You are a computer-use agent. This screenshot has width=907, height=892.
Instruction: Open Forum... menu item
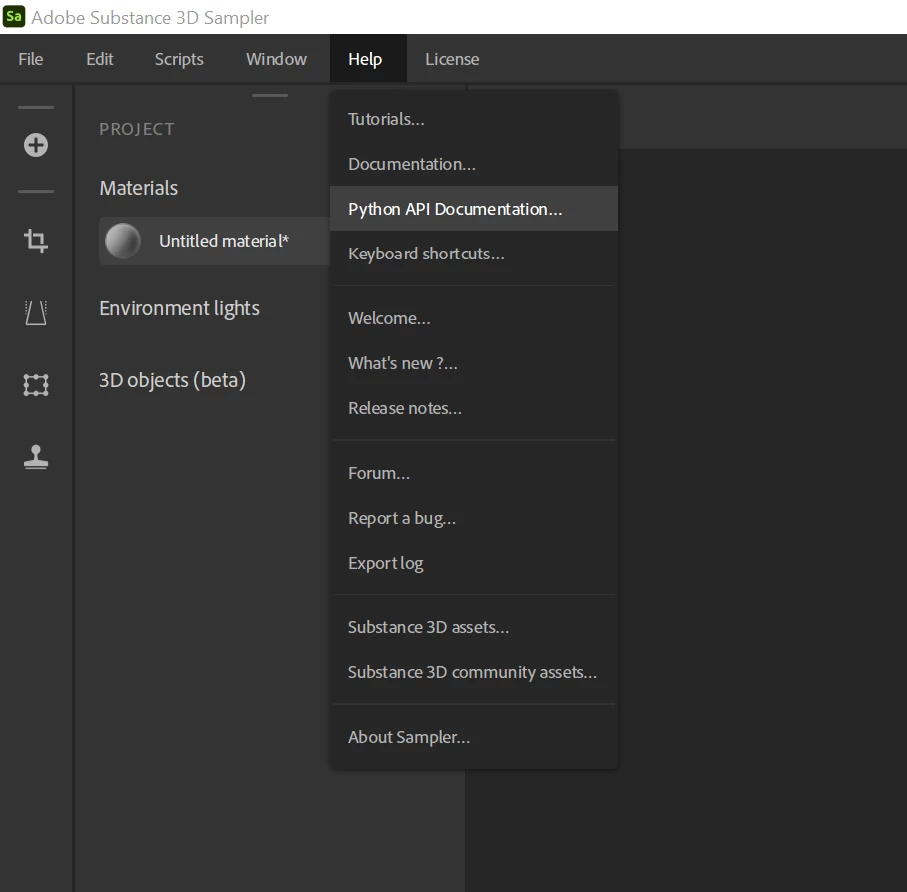[474, 473]
